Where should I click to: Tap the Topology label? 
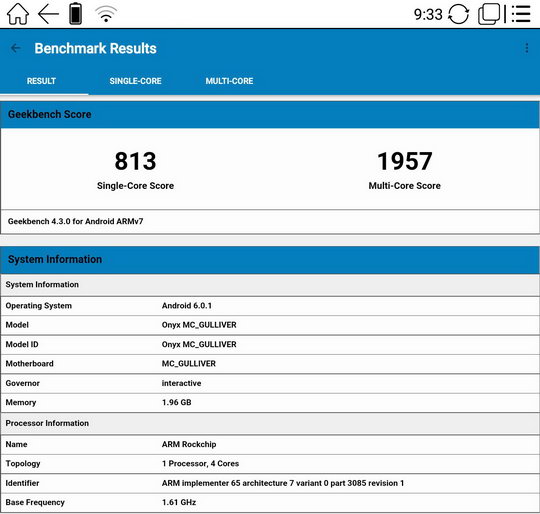click(x=23, y=464)
